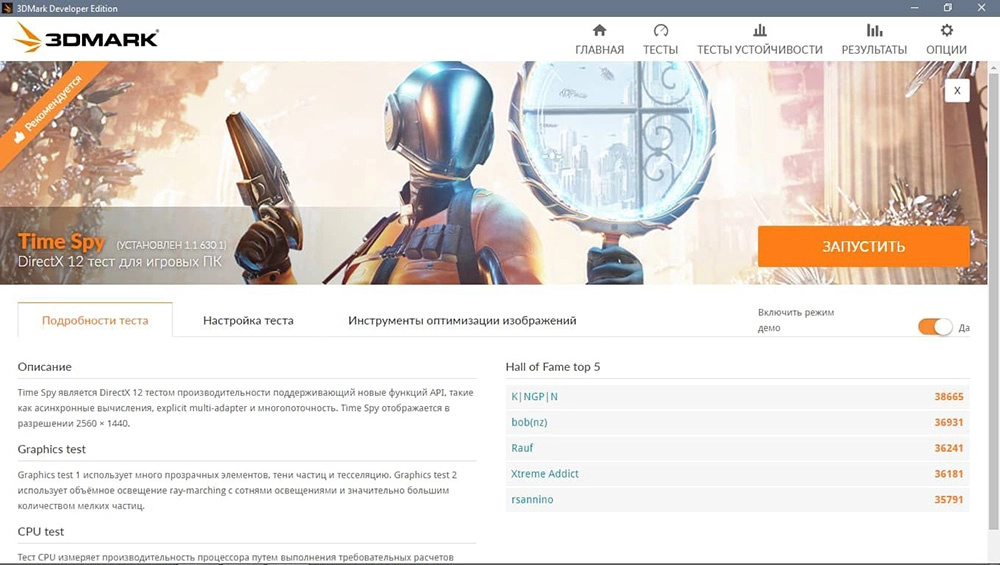Open rsannino leaderboard entry
Image resolution: width=1000 pixels, height=565 pixels.
532,500
